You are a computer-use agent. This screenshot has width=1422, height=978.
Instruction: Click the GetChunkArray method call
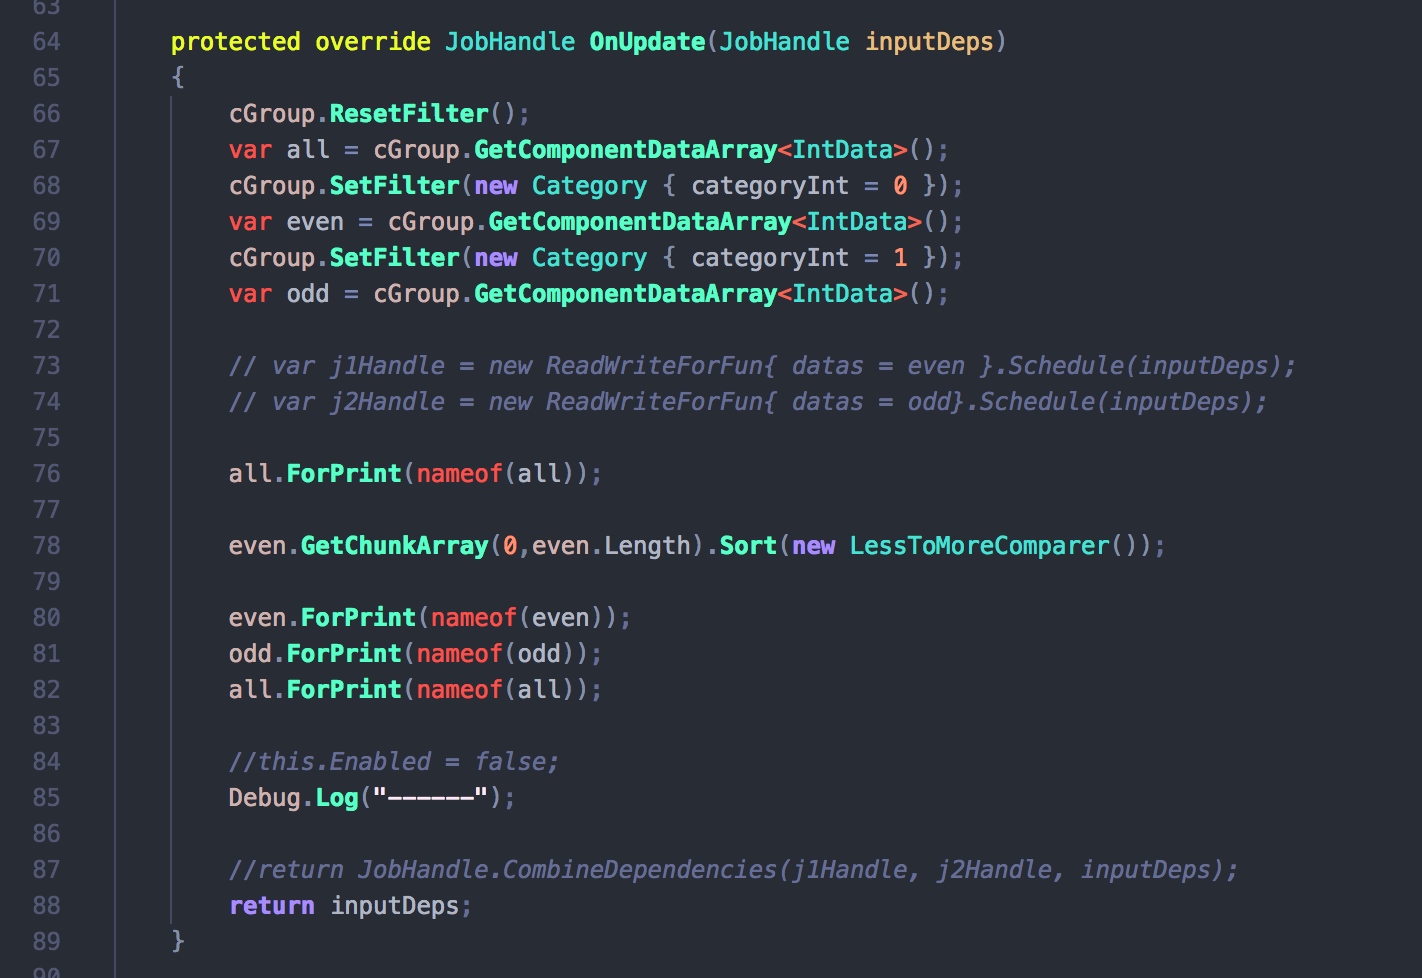click(394, 546)
